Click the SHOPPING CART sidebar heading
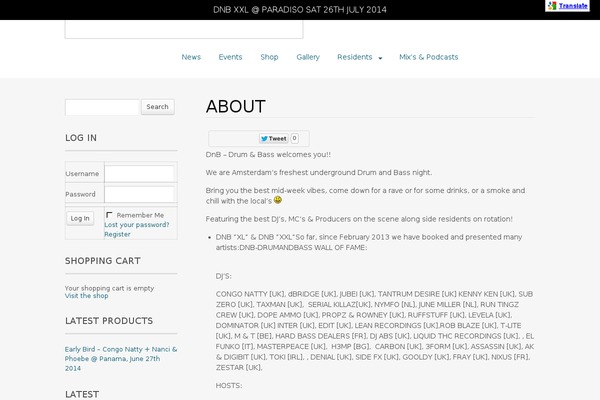 [x=103, y=261]
